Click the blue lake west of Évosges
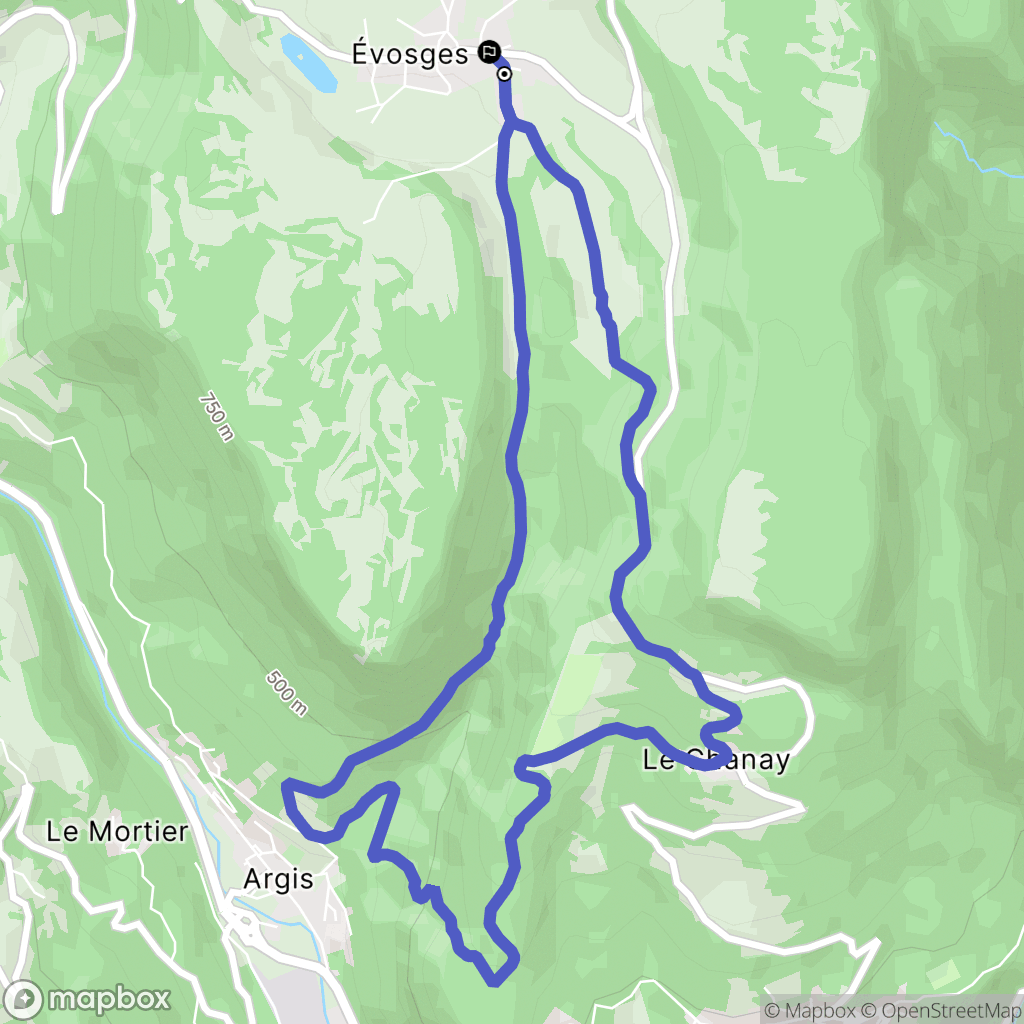 (x=308, y=63)
